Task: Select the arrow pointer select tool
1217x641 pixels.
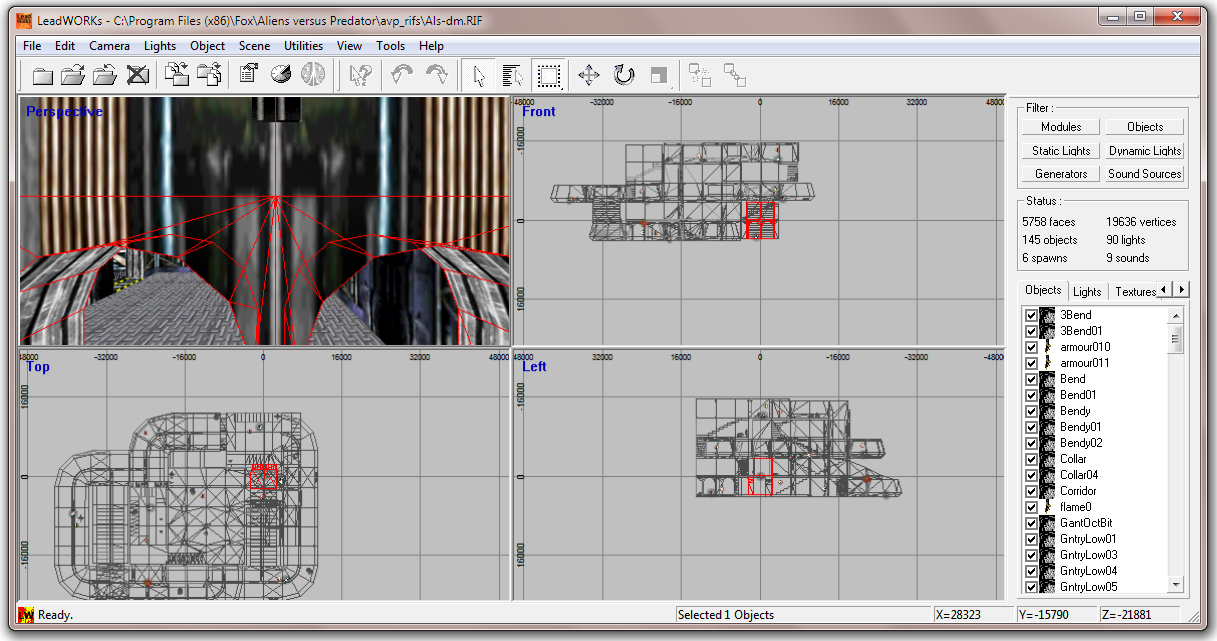Action: point(479,75)
